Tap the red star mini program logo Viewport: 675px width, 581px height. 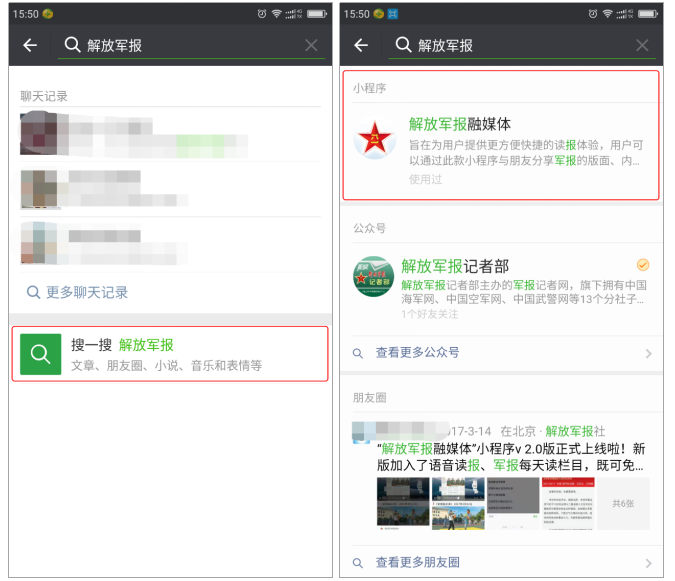pos(375,138)
